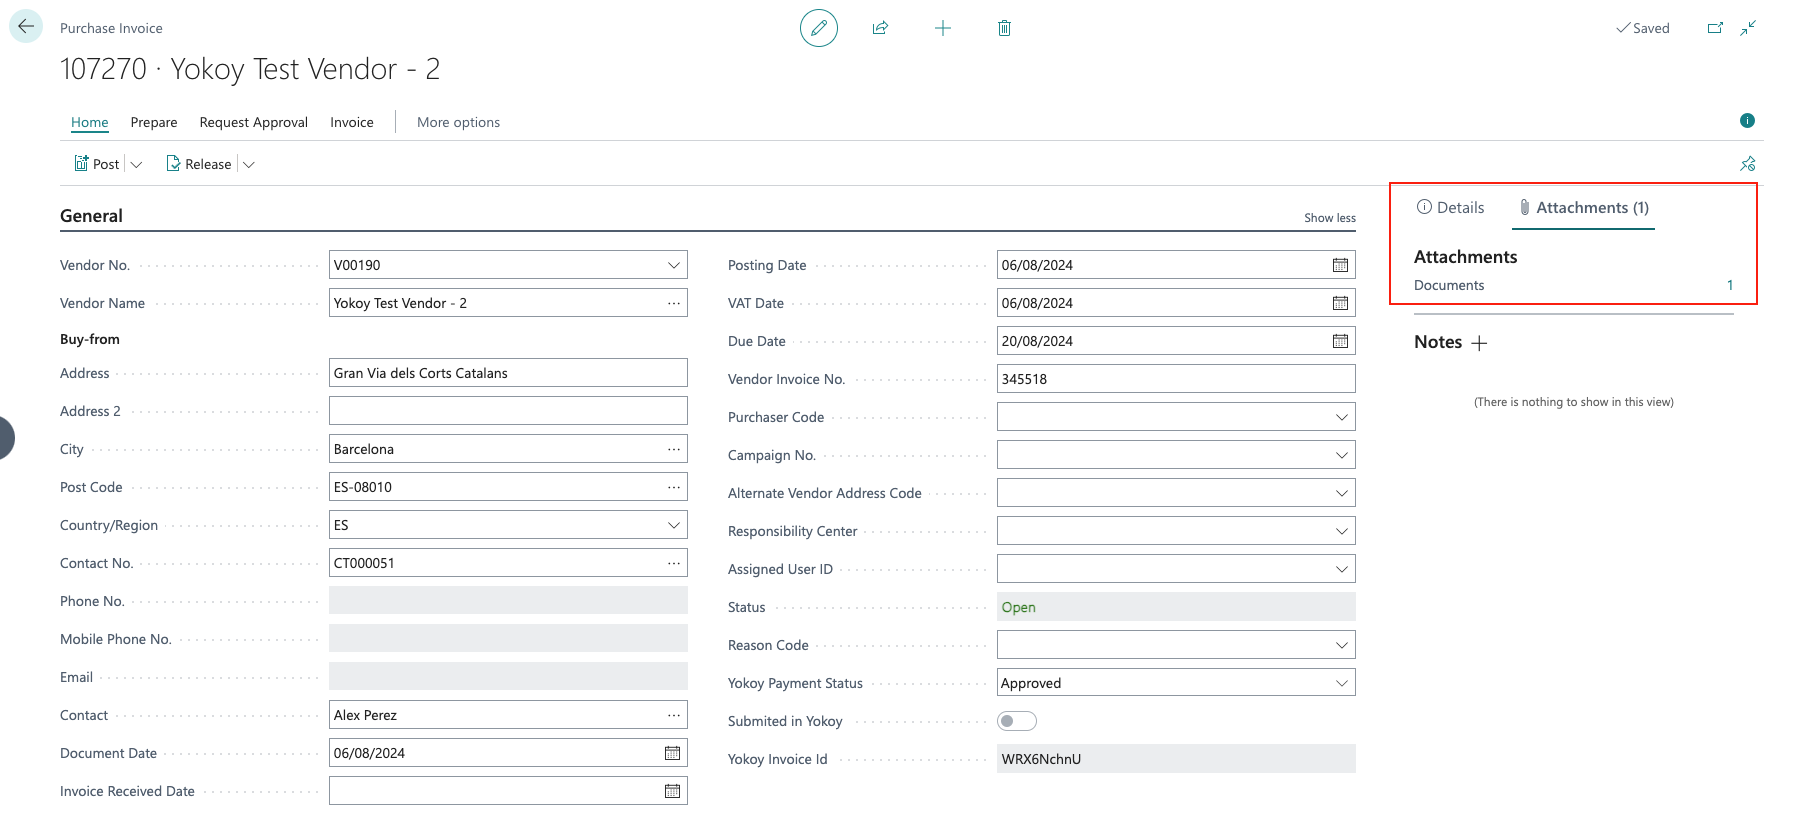Open the attached Documents count 1
1800x827 pixels.
1730,285
